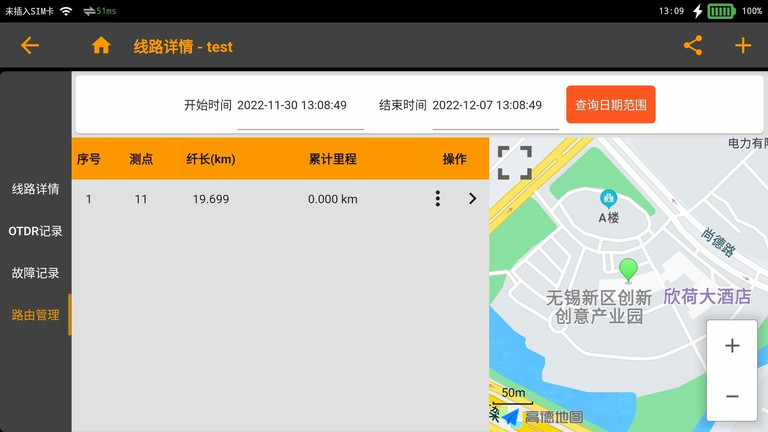The image size is (768, 432).
Task: Switch to OTDR记录 tab
Action: 35,231
